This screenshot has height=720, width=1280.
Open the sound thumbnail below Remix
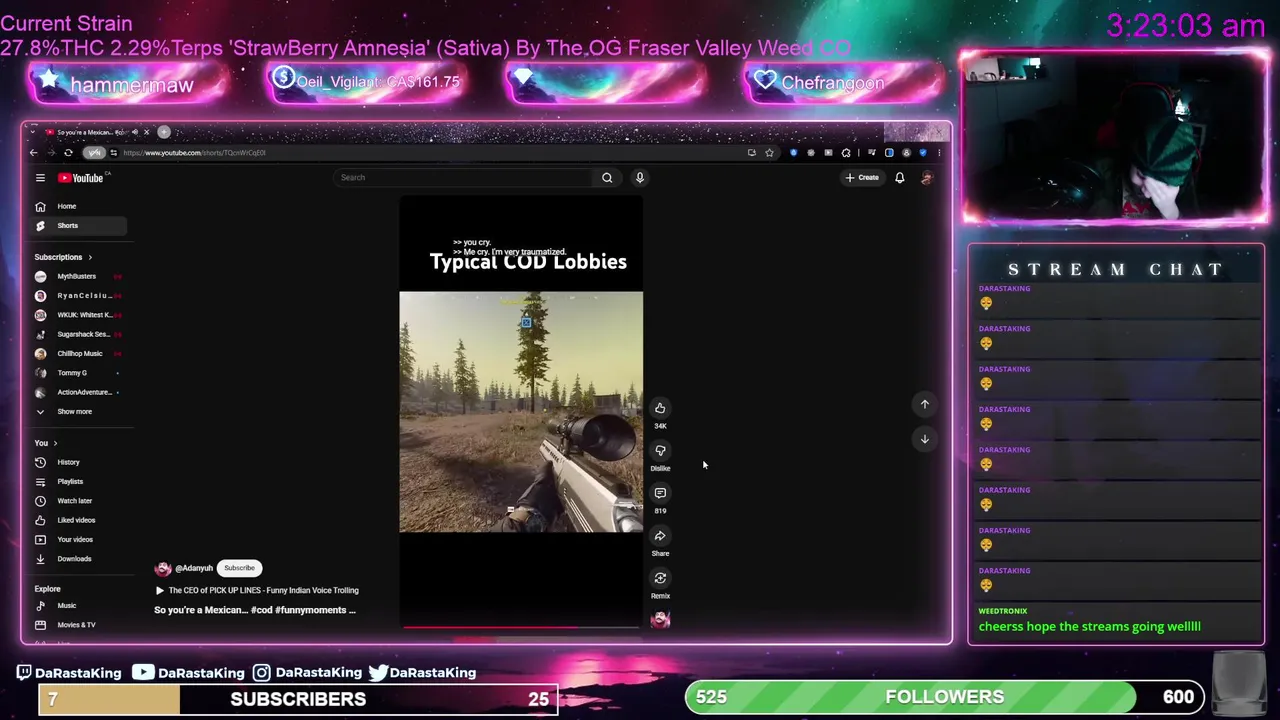click(x=660, y=620)
